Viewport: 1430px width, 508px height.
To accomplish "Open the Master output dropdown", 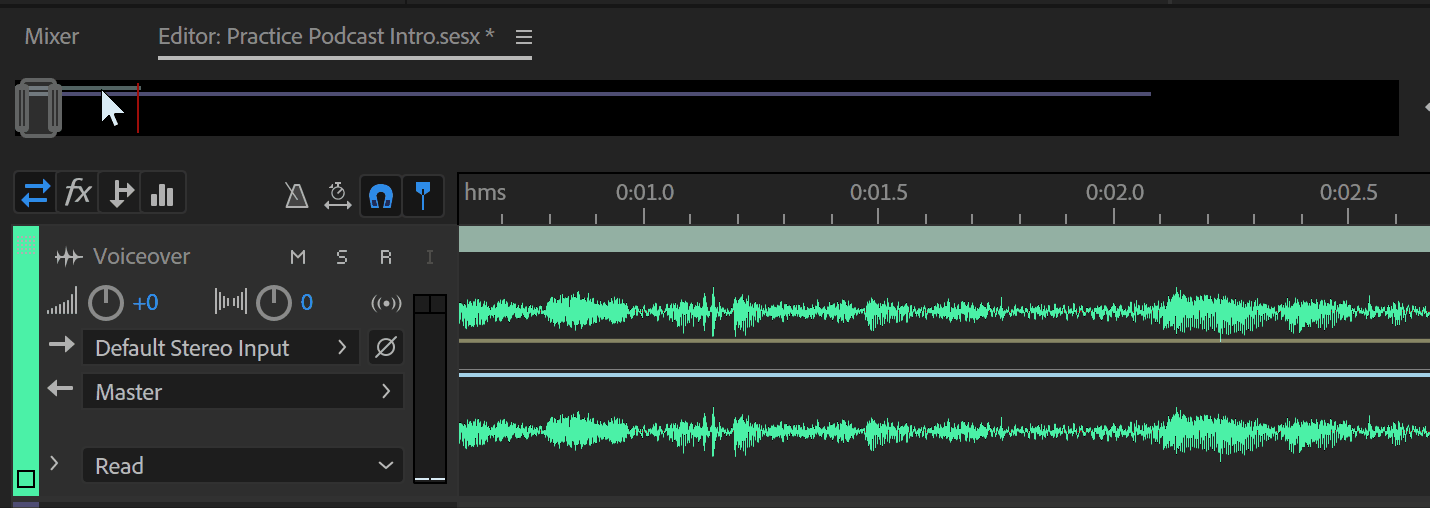I will coord(243,392).
